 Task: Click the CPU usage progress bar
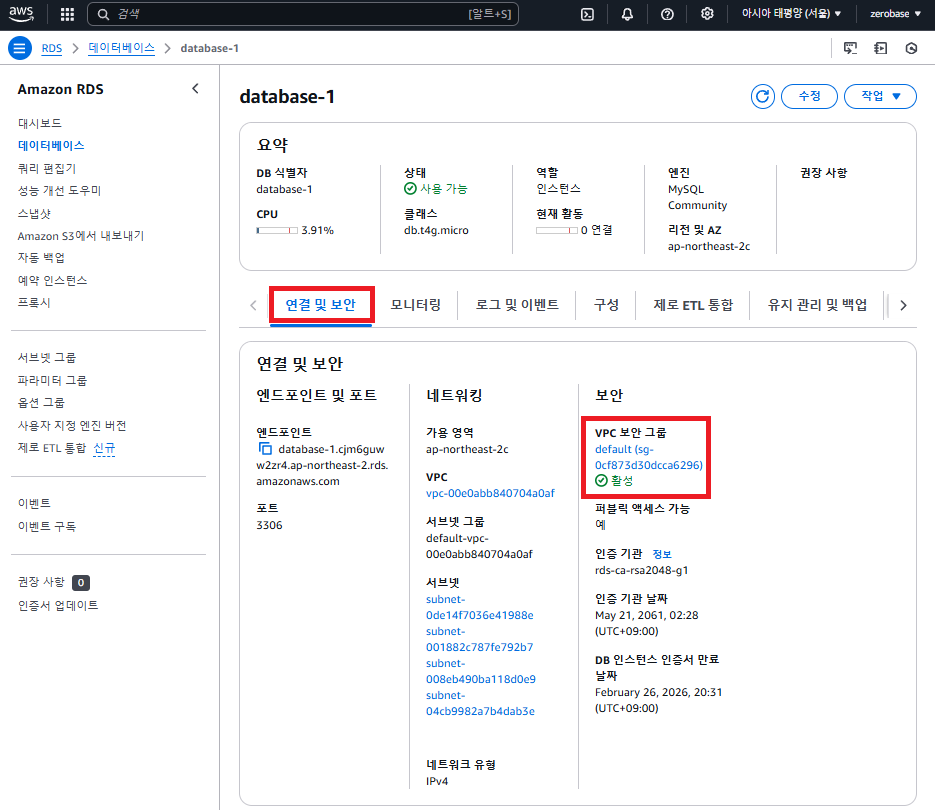pos(277,230)
